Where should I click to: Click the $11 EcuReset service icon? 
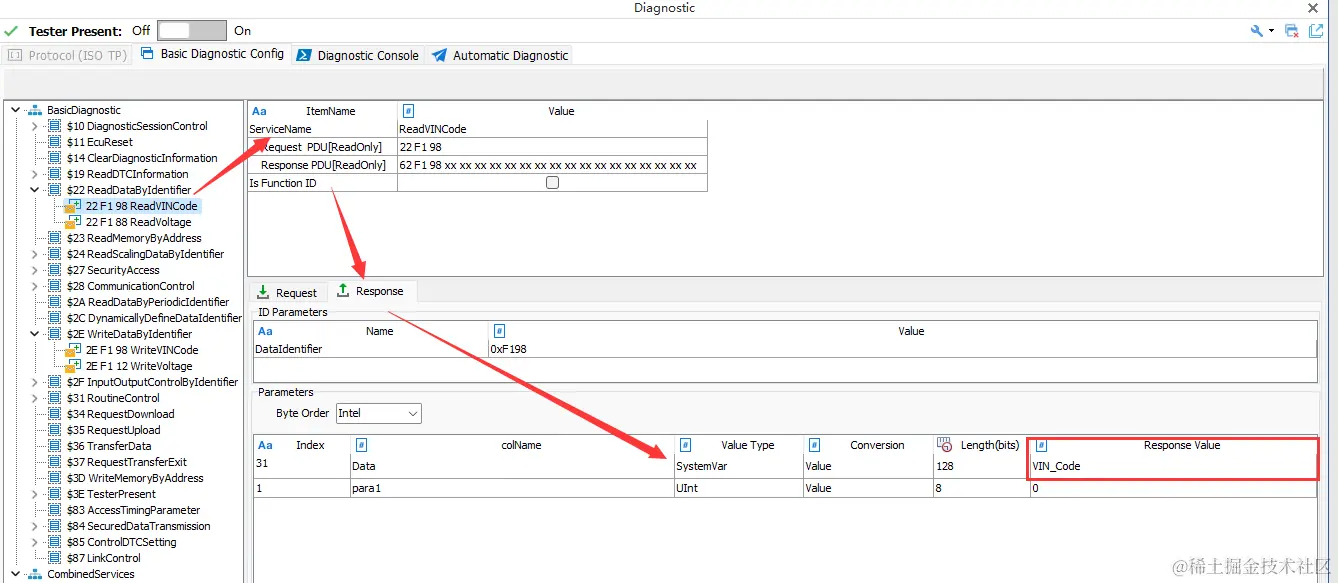54,142
